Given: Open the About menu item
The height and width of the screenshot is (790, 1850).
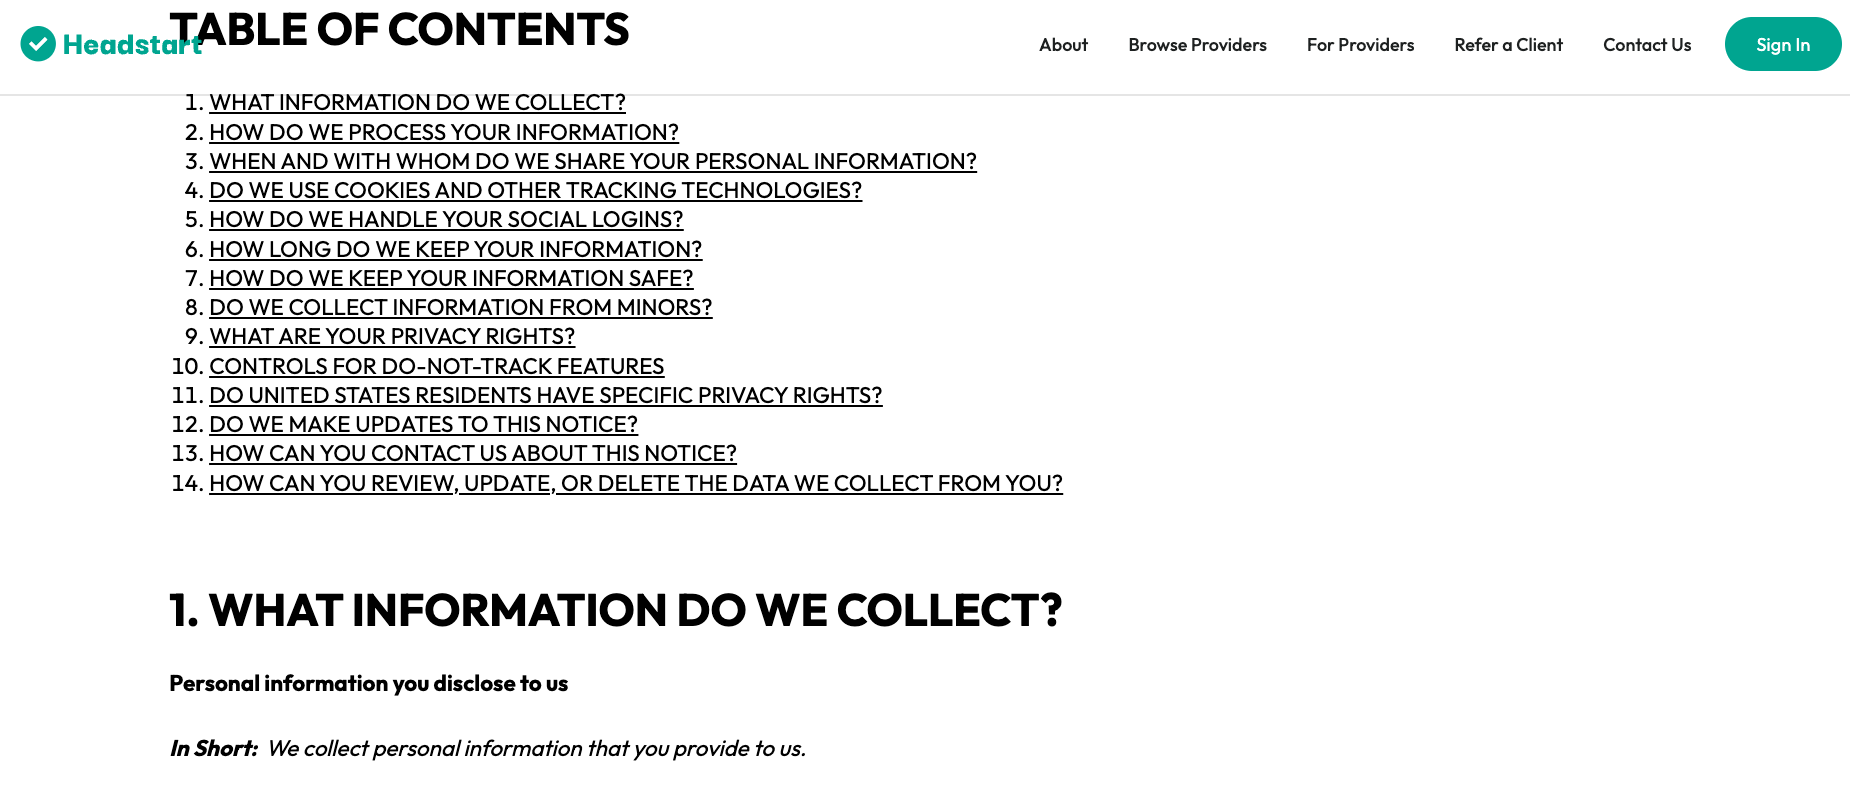Looking at the screenshot, I should (x=1063, y=45).
